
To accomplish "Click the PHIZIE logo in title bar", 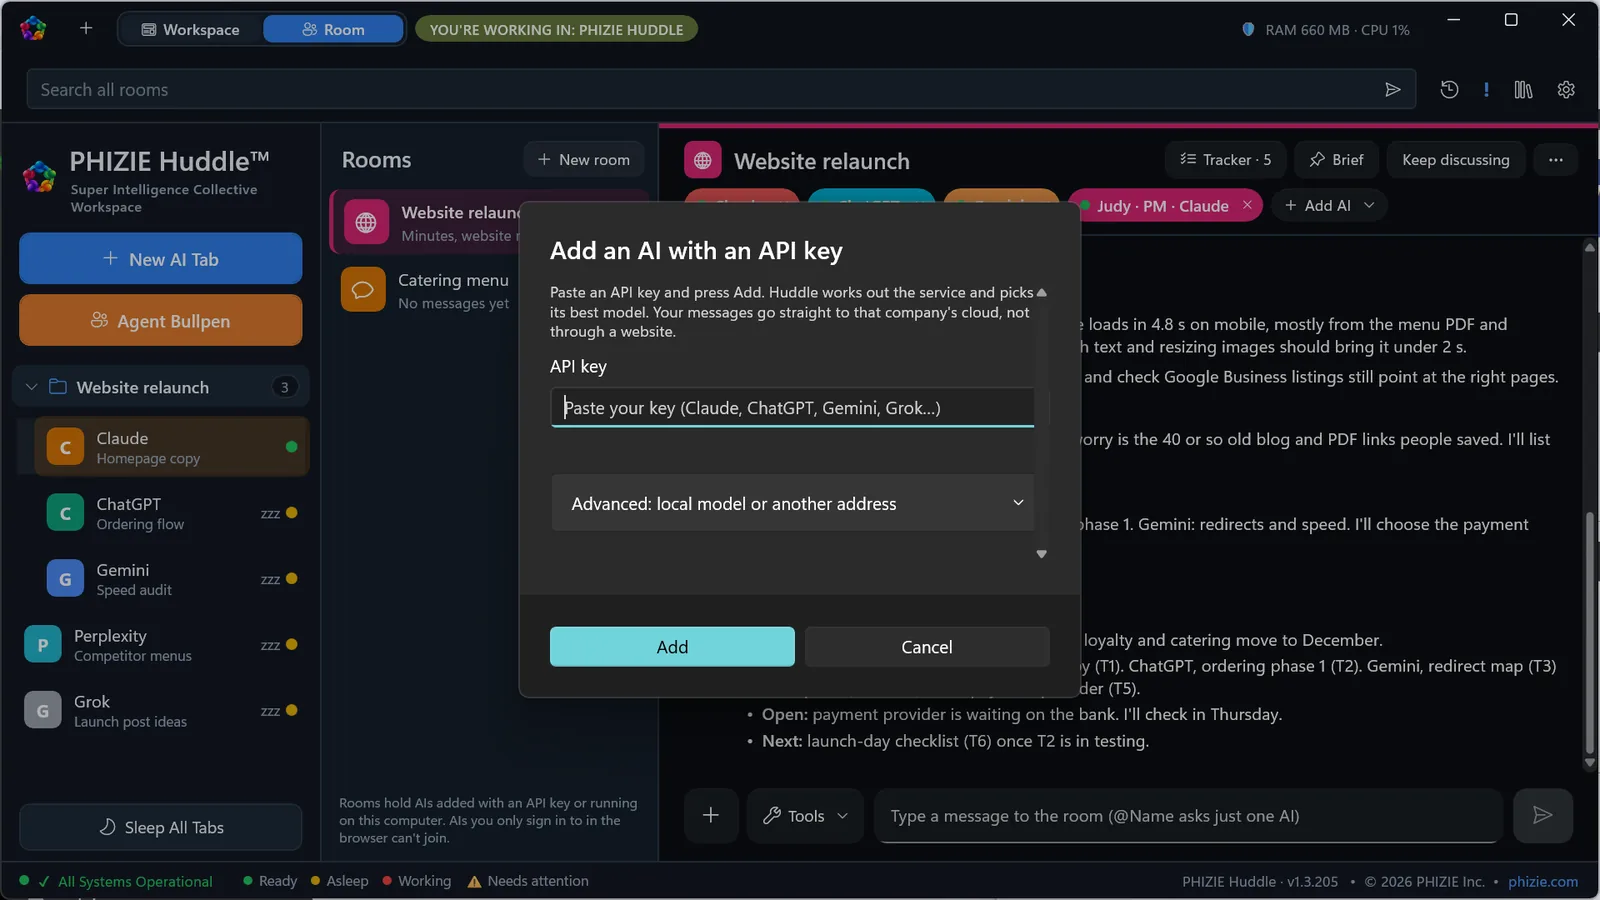I will 33,29.
